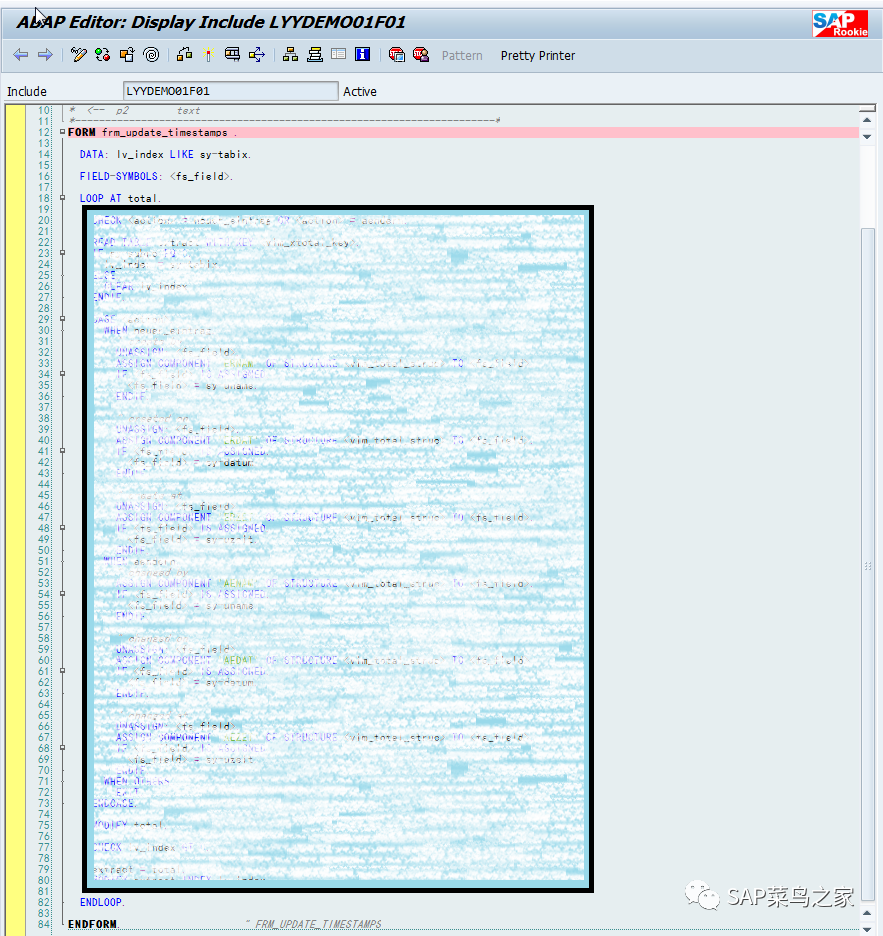This screenshot has width=883, height=936.
Task: Collapse the FORM frm_update_timestamps block
Action: coord(62,132)
